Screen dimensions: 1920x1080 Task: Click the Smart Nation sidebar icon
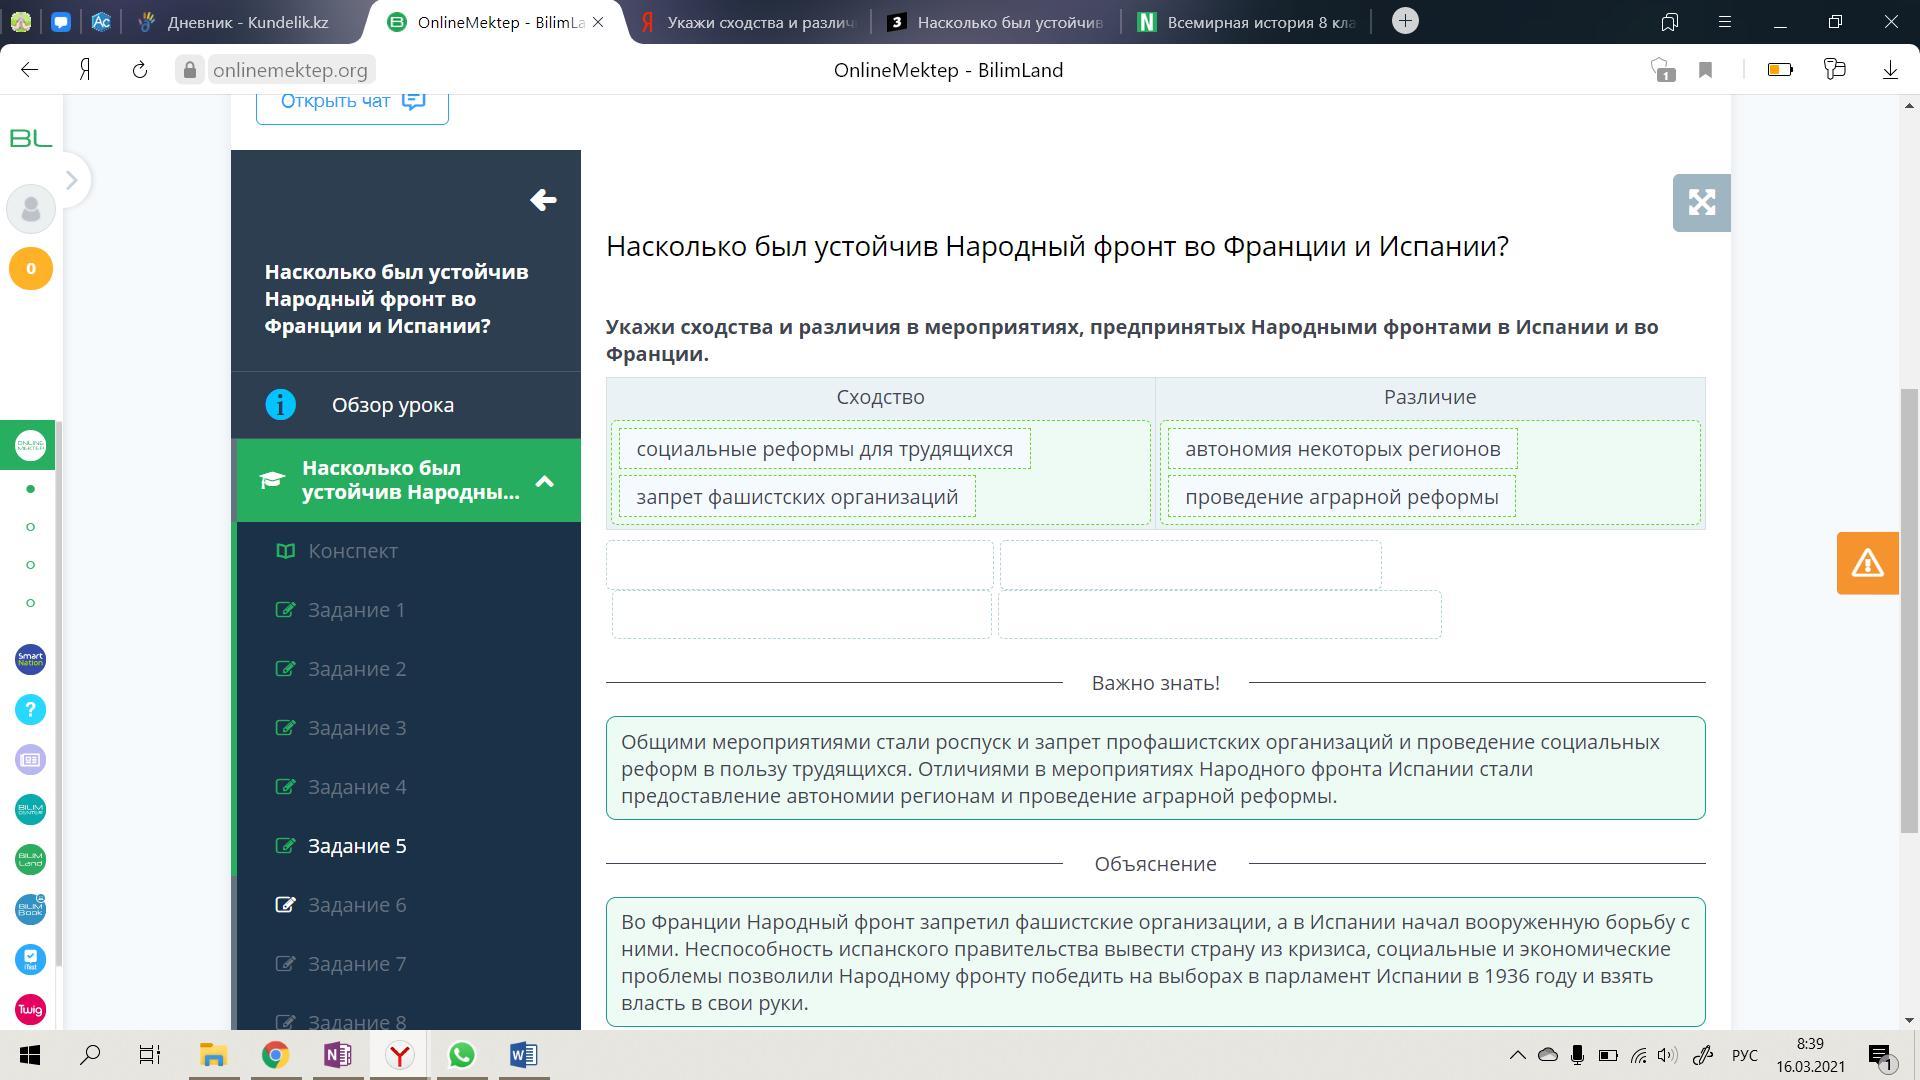[x=30, y=659]
